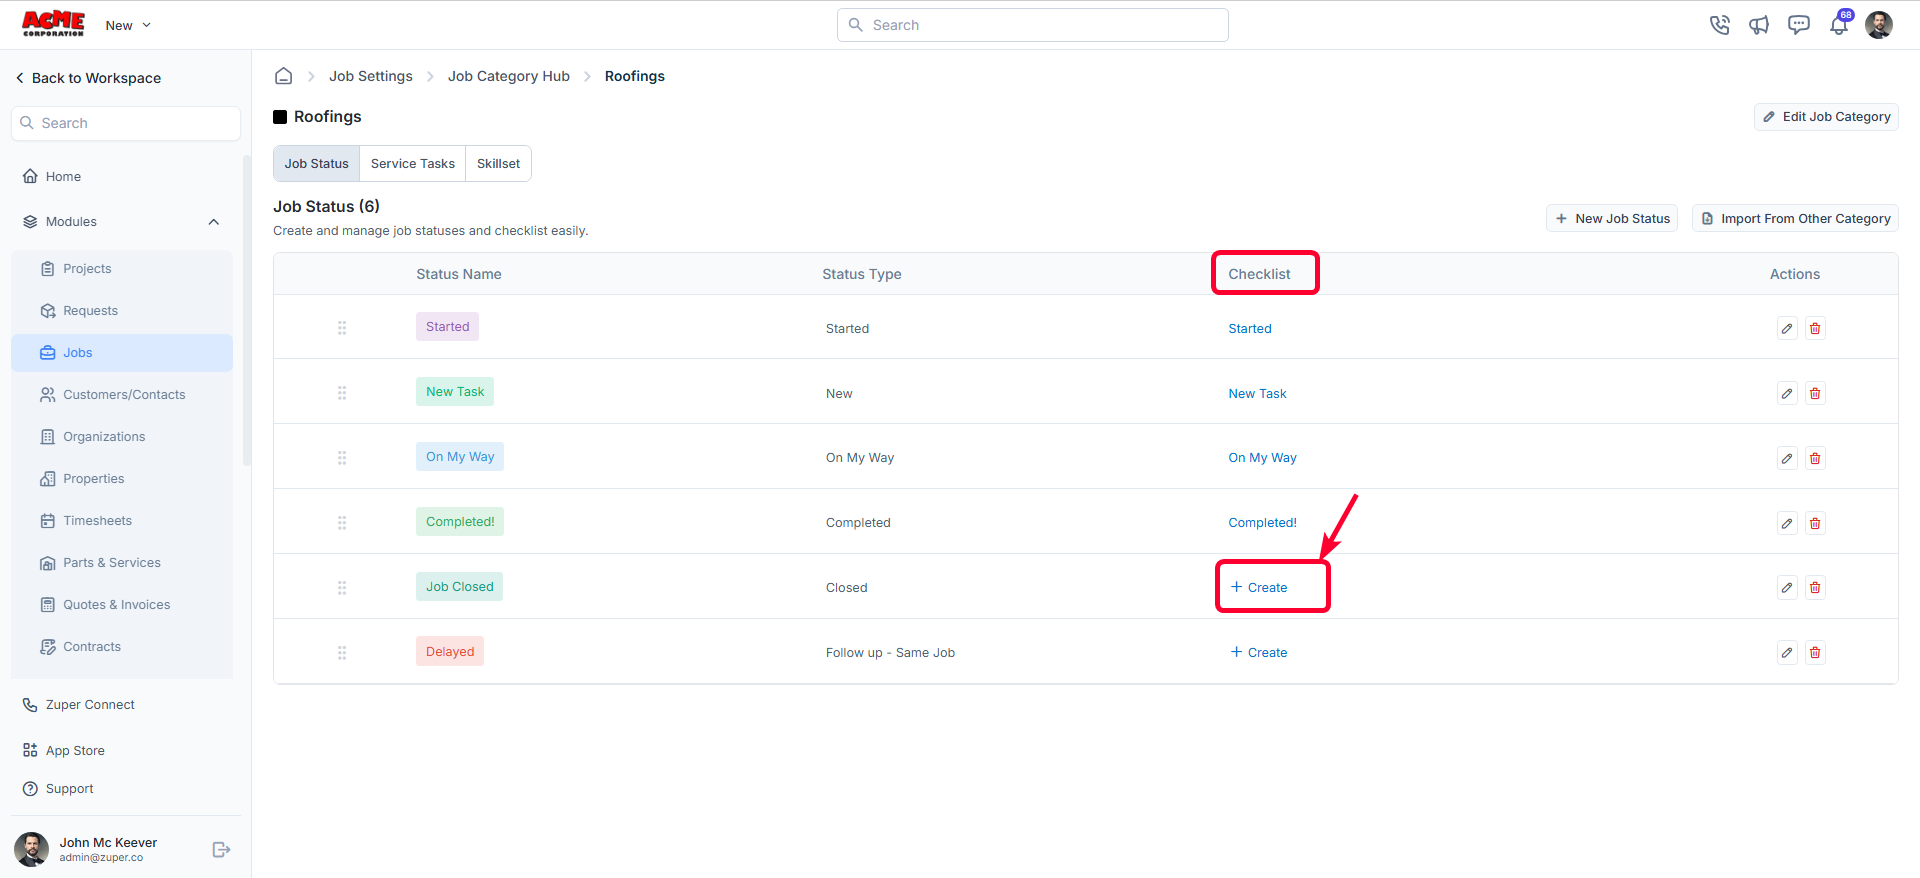Open Requests in the sidebar
The image size is (1920, 878).
pos(122,311)
